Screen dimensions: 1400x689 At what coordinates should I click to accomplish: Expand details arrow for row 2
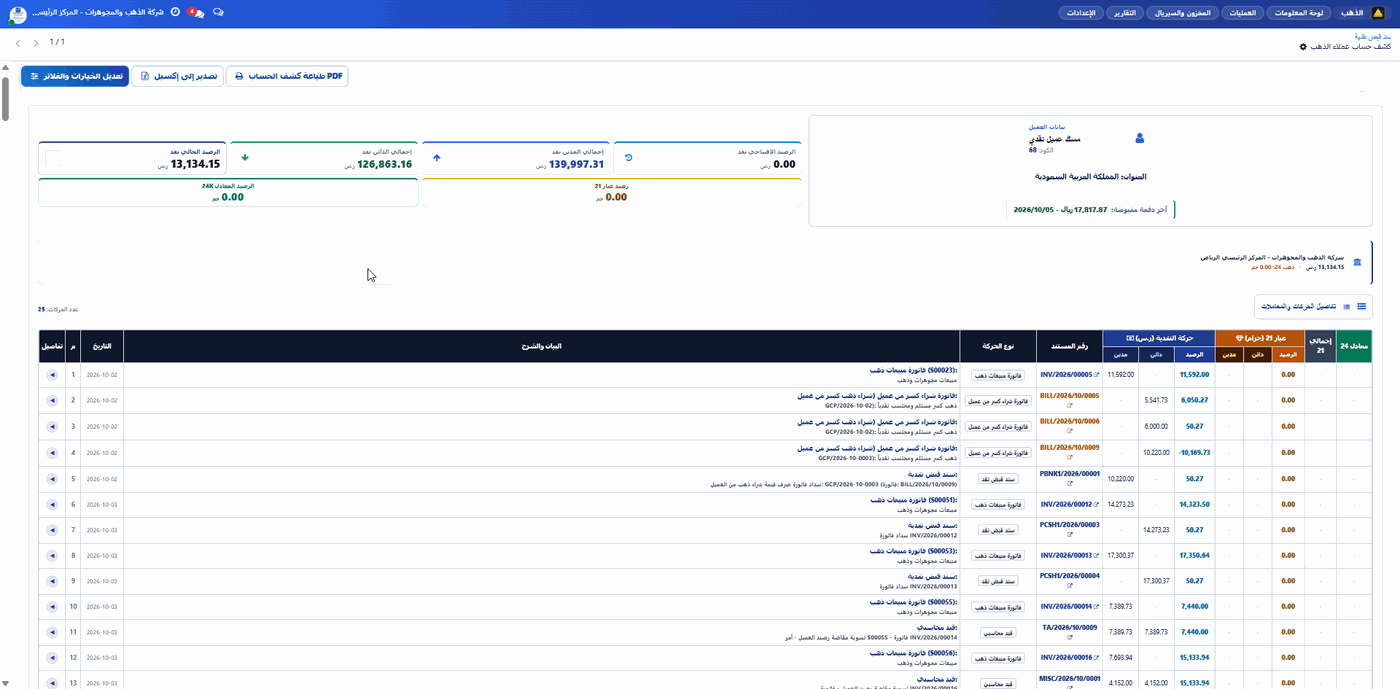(x=52, y=401)
